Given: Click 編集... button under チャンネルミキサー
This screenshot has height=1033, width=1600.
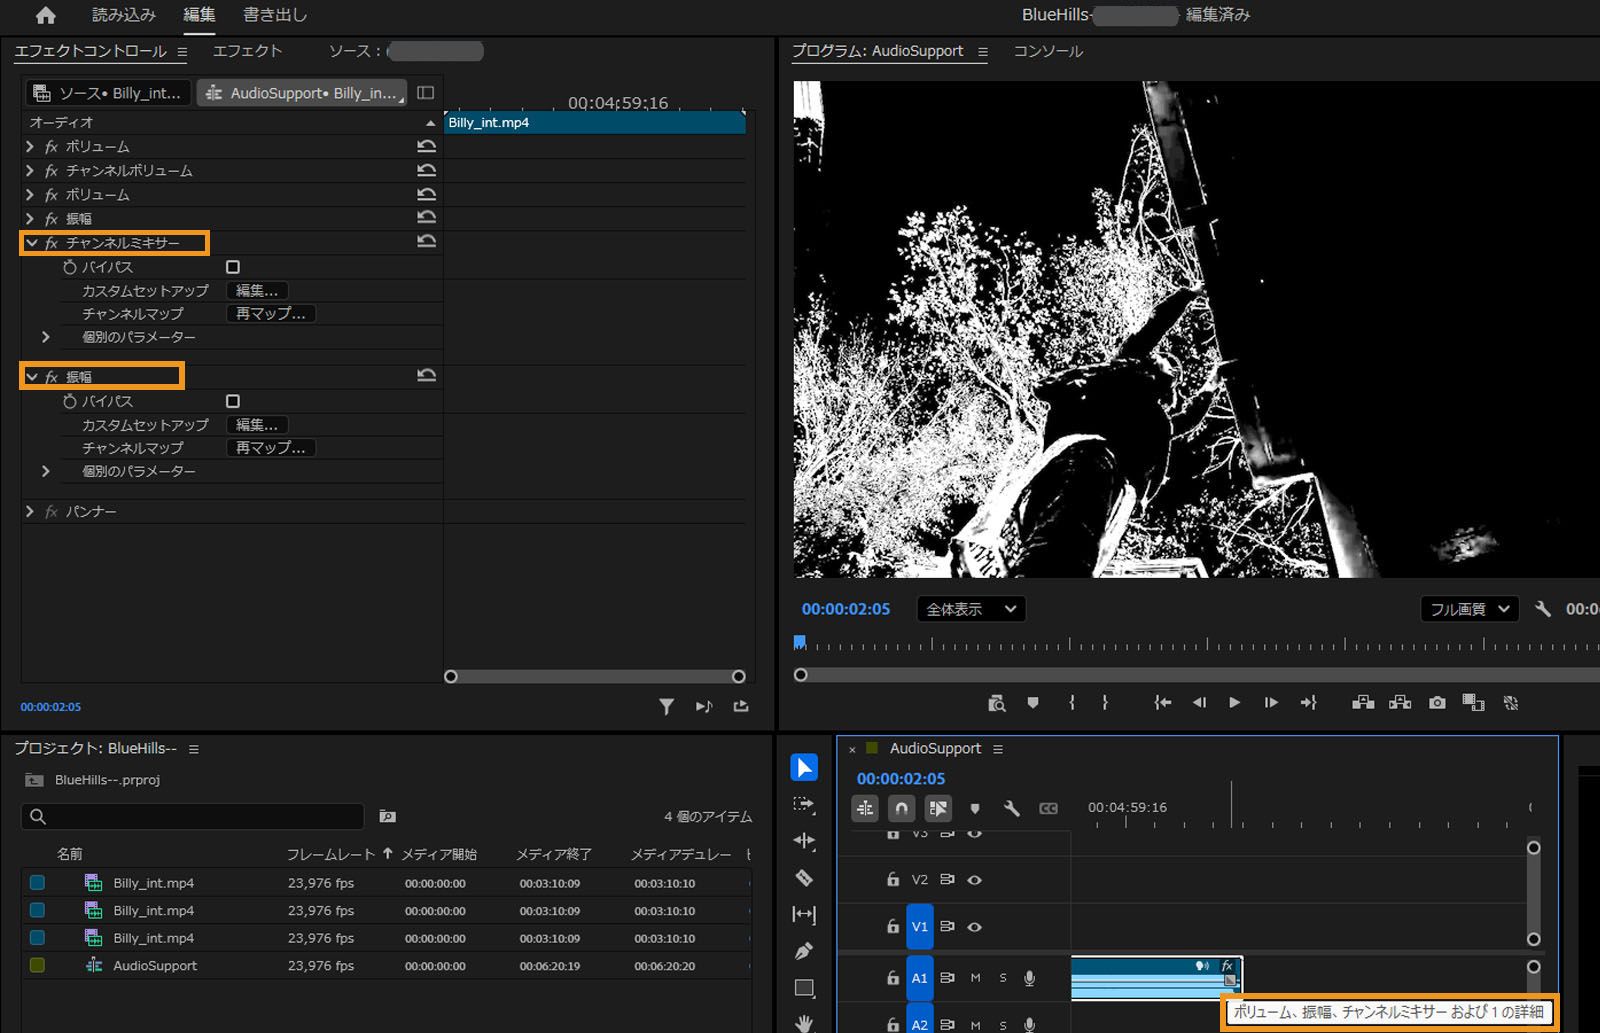Looking at the screenshot, I should [257, 291].
